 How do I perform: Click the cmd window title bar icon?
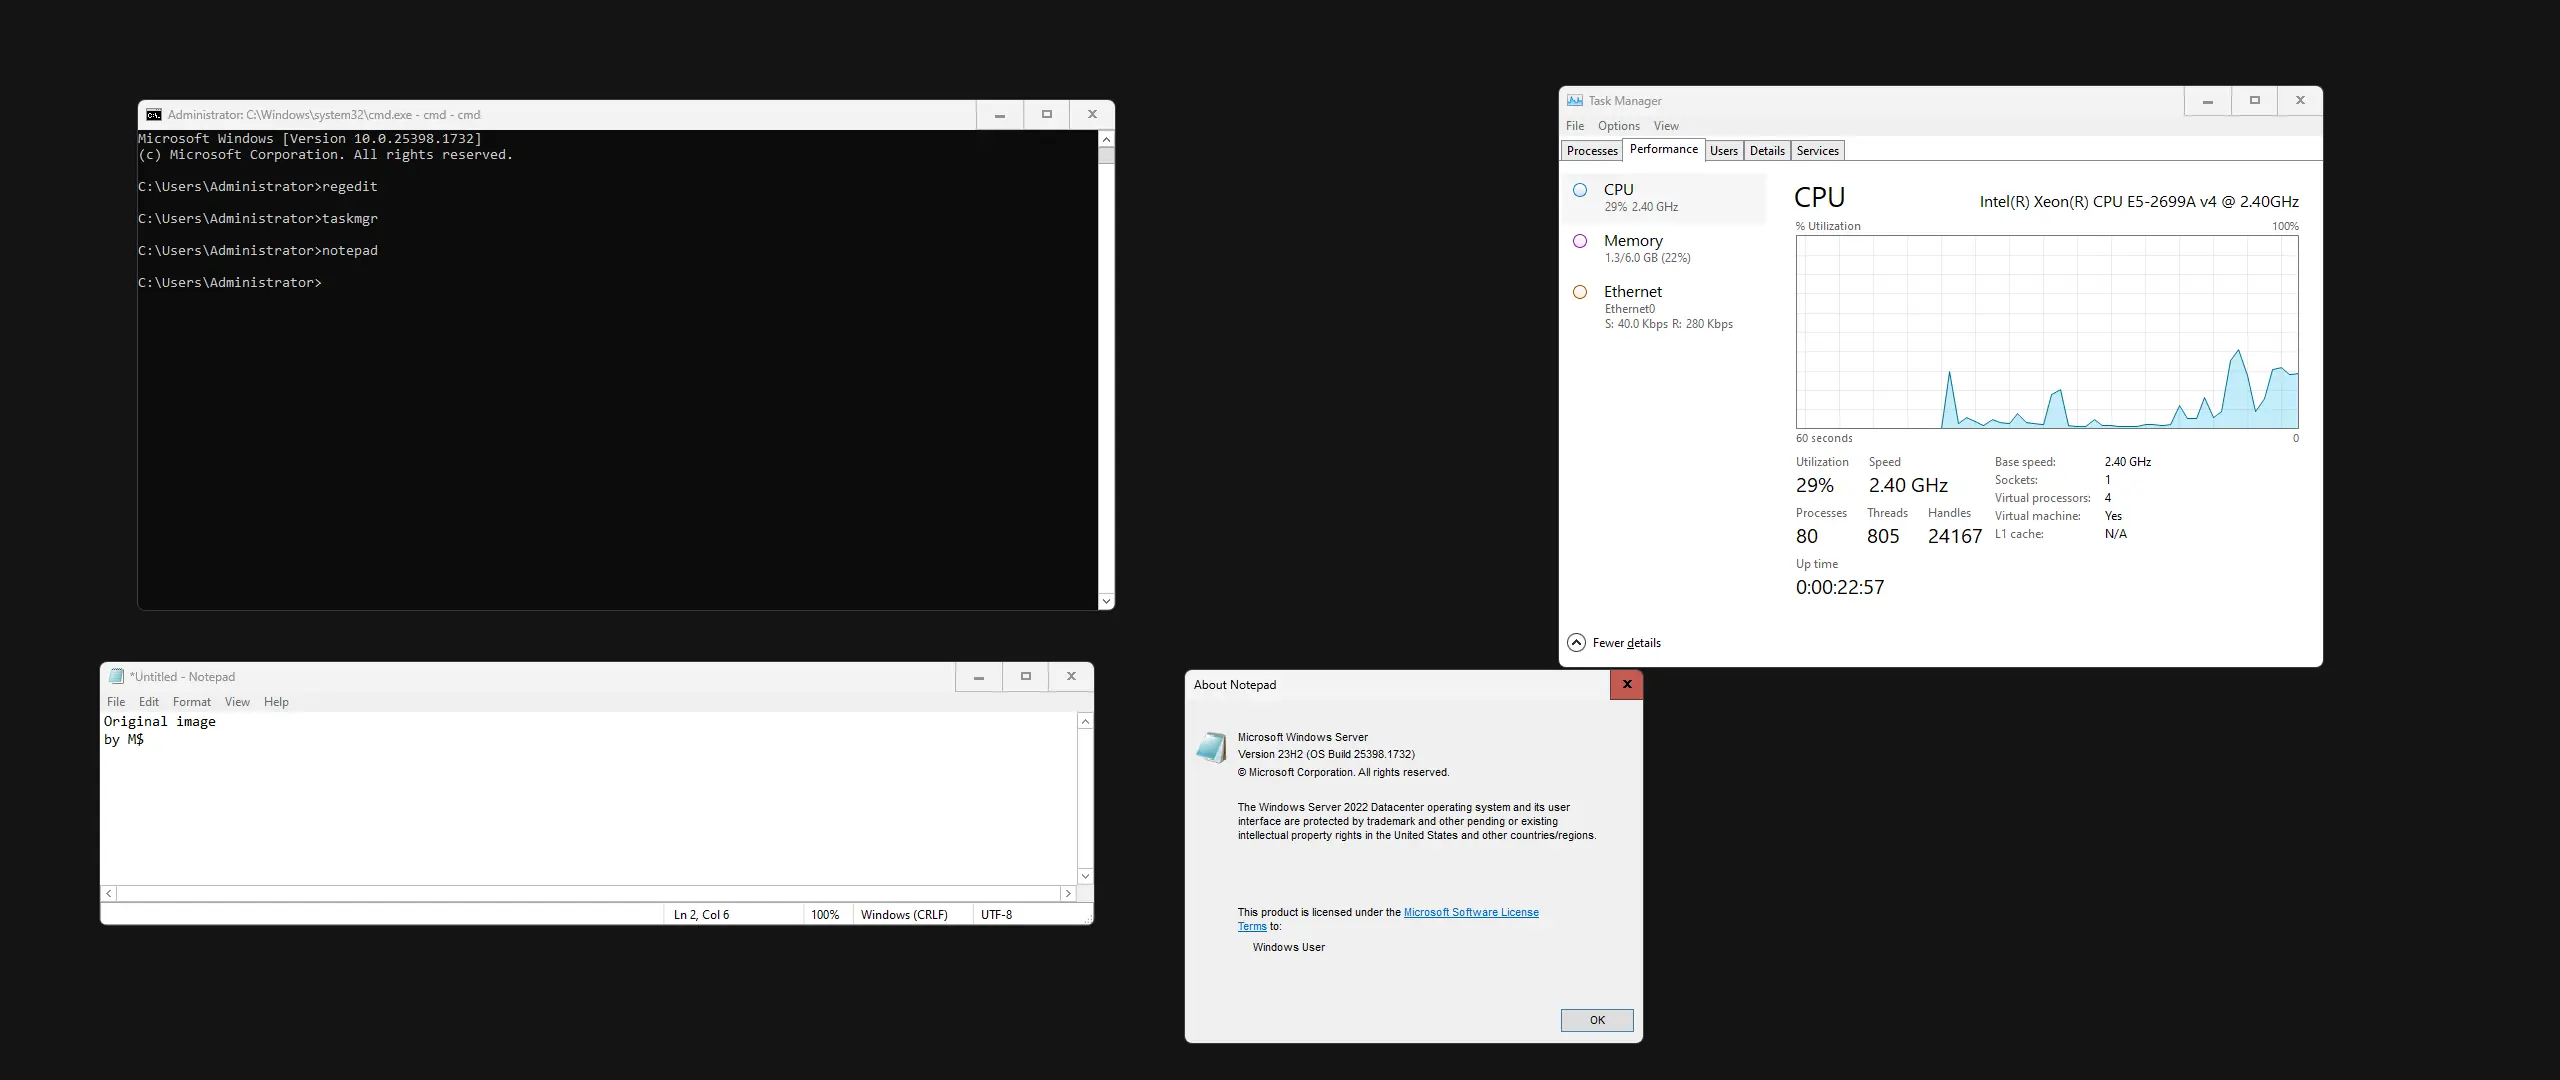click(x=153, y=115)
